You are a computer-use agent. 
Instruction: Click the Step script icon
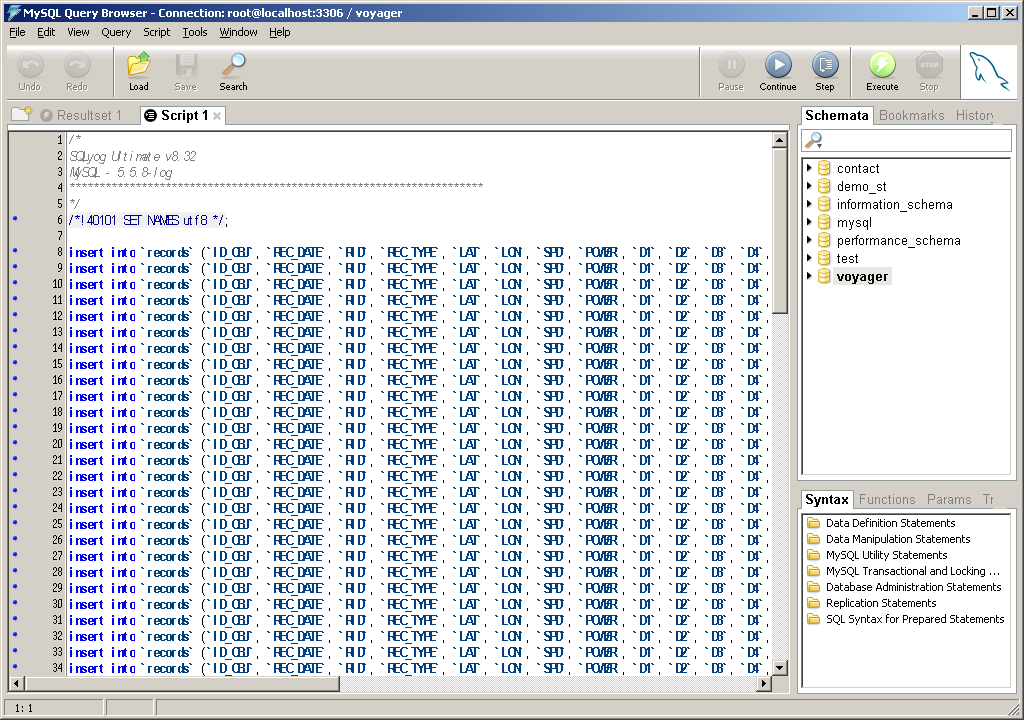(825, 65)
